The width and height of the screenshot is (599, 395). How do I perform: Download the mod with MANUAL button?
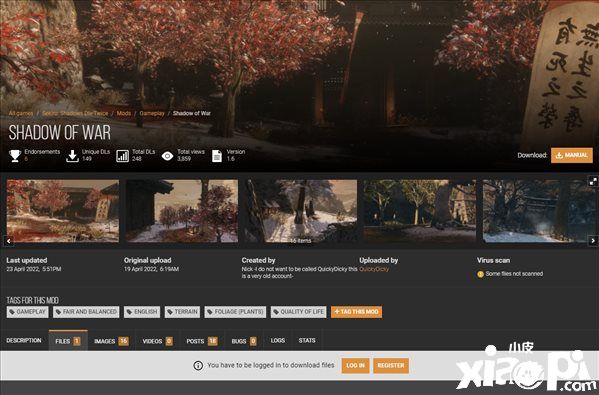tap(572, 155)
